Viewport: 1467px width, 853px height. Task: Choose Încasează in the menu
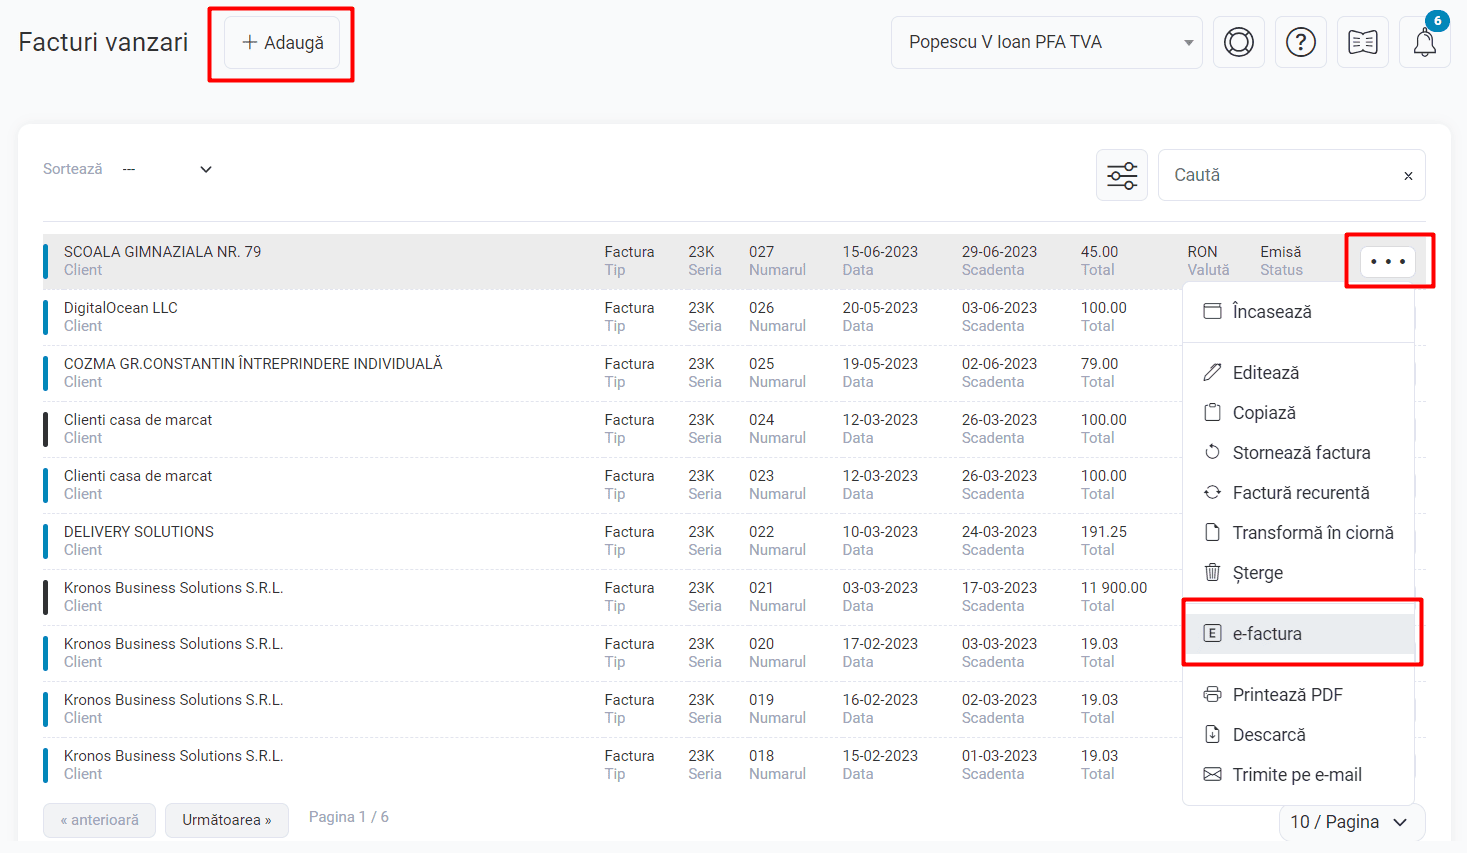coord(1271,312)
